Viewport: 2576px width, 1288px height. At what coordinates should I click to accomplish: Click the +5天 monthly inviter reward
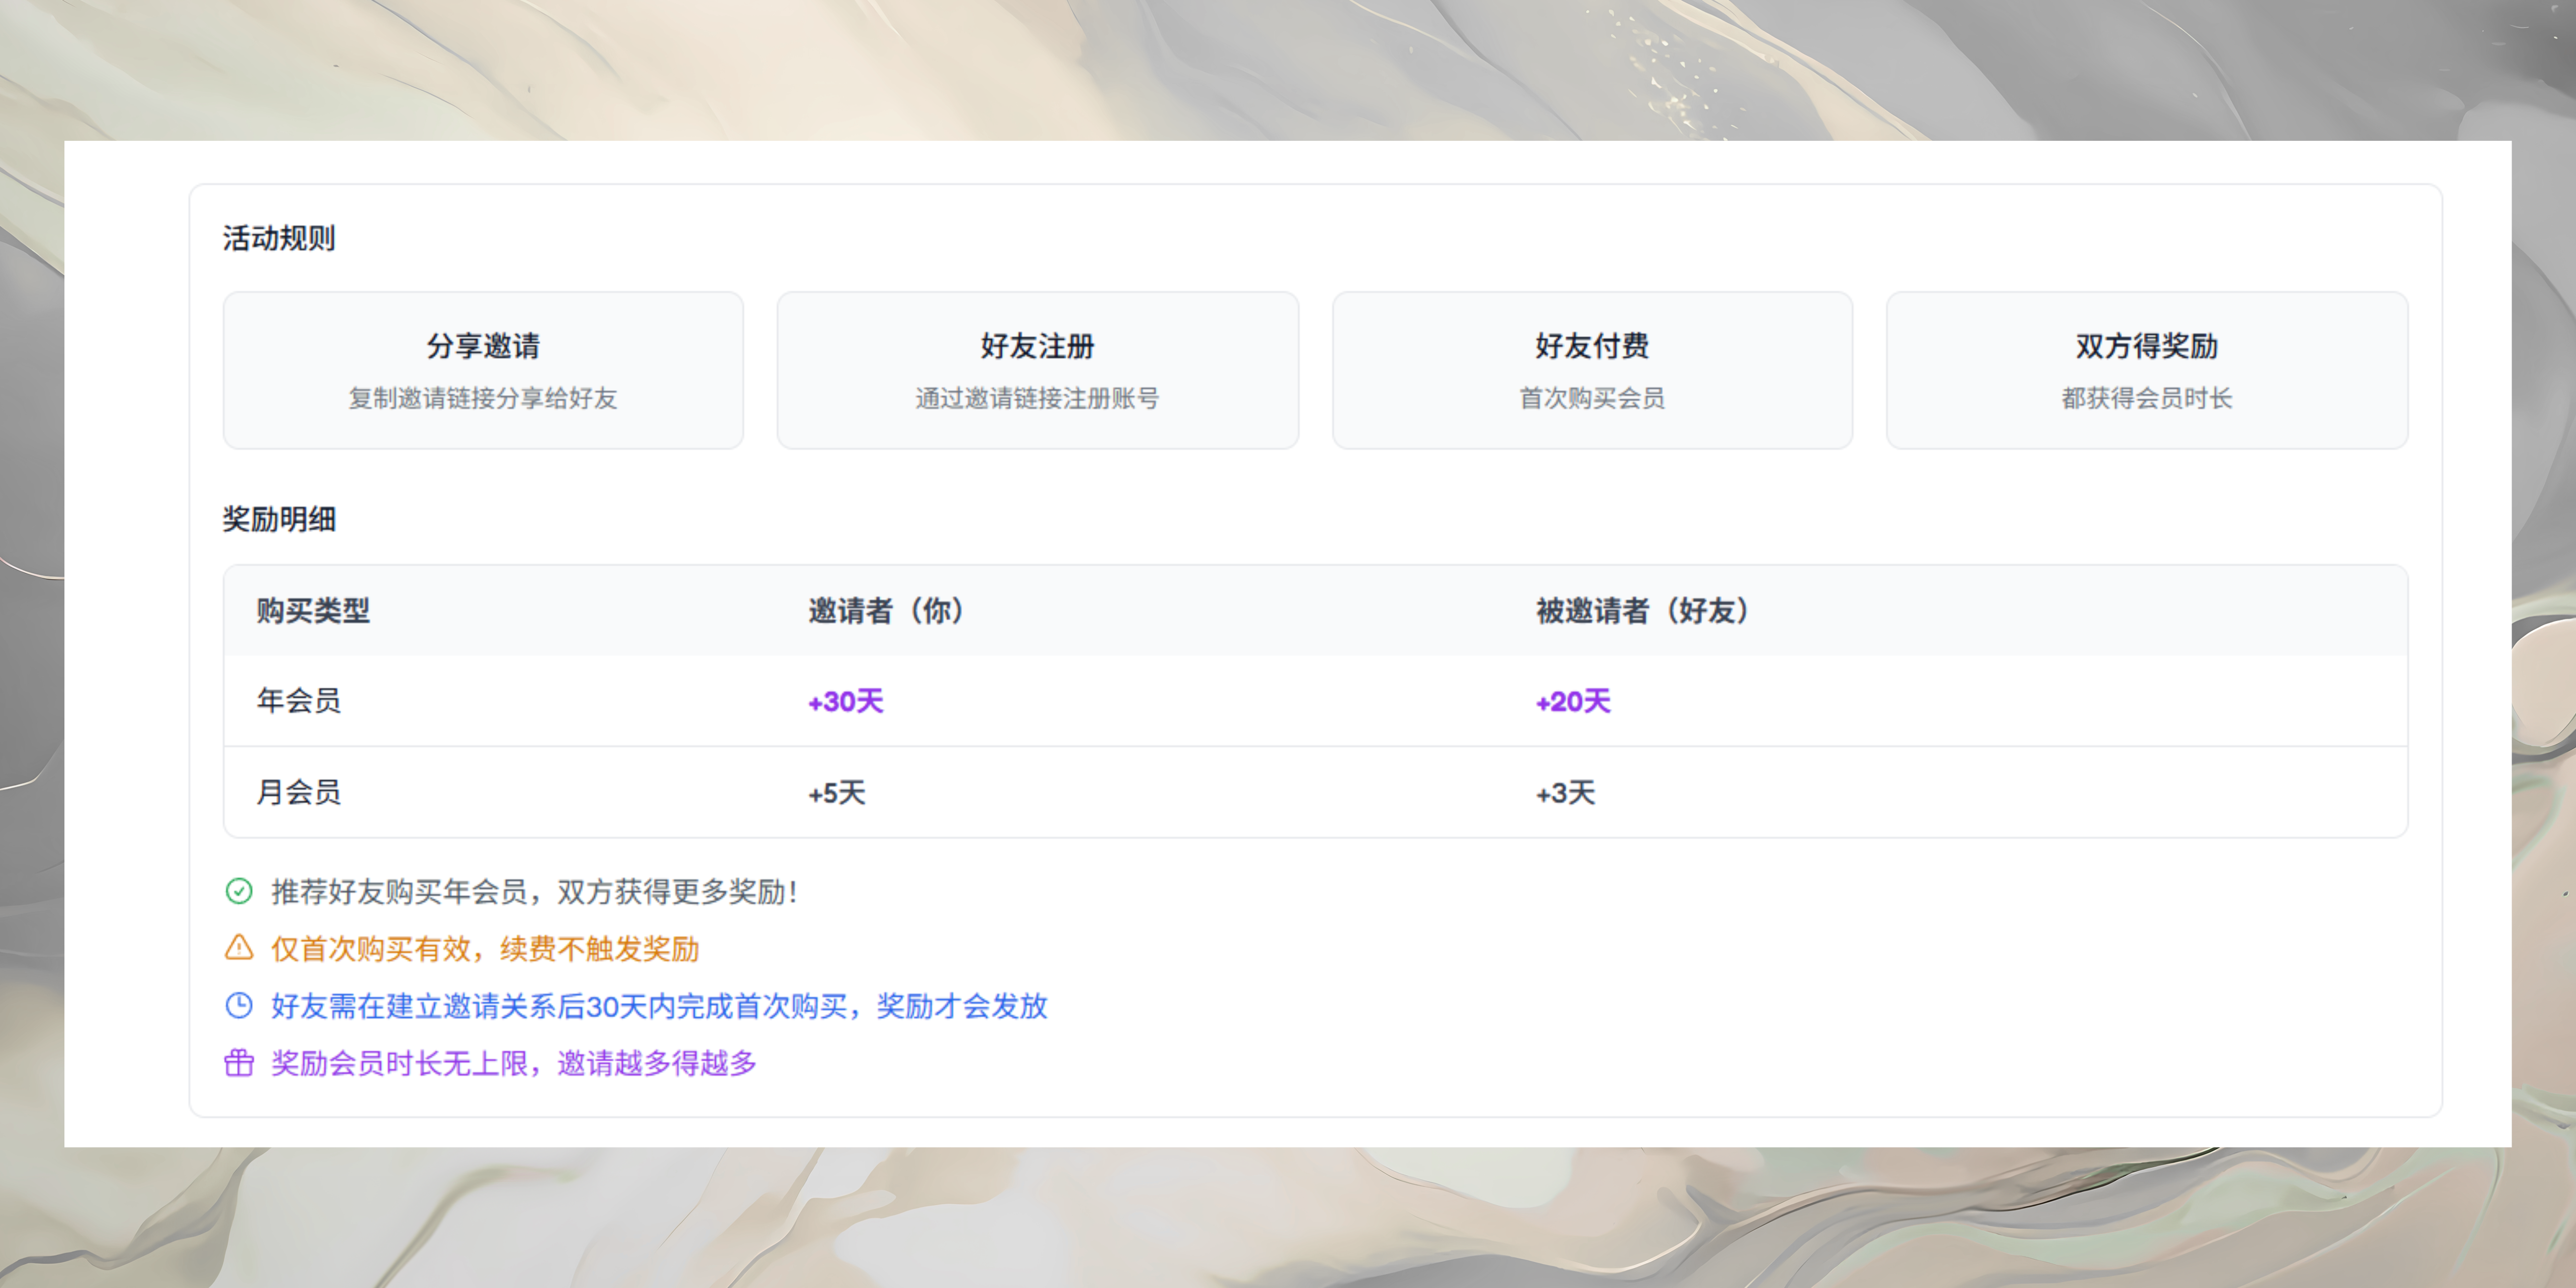[837, 793]
